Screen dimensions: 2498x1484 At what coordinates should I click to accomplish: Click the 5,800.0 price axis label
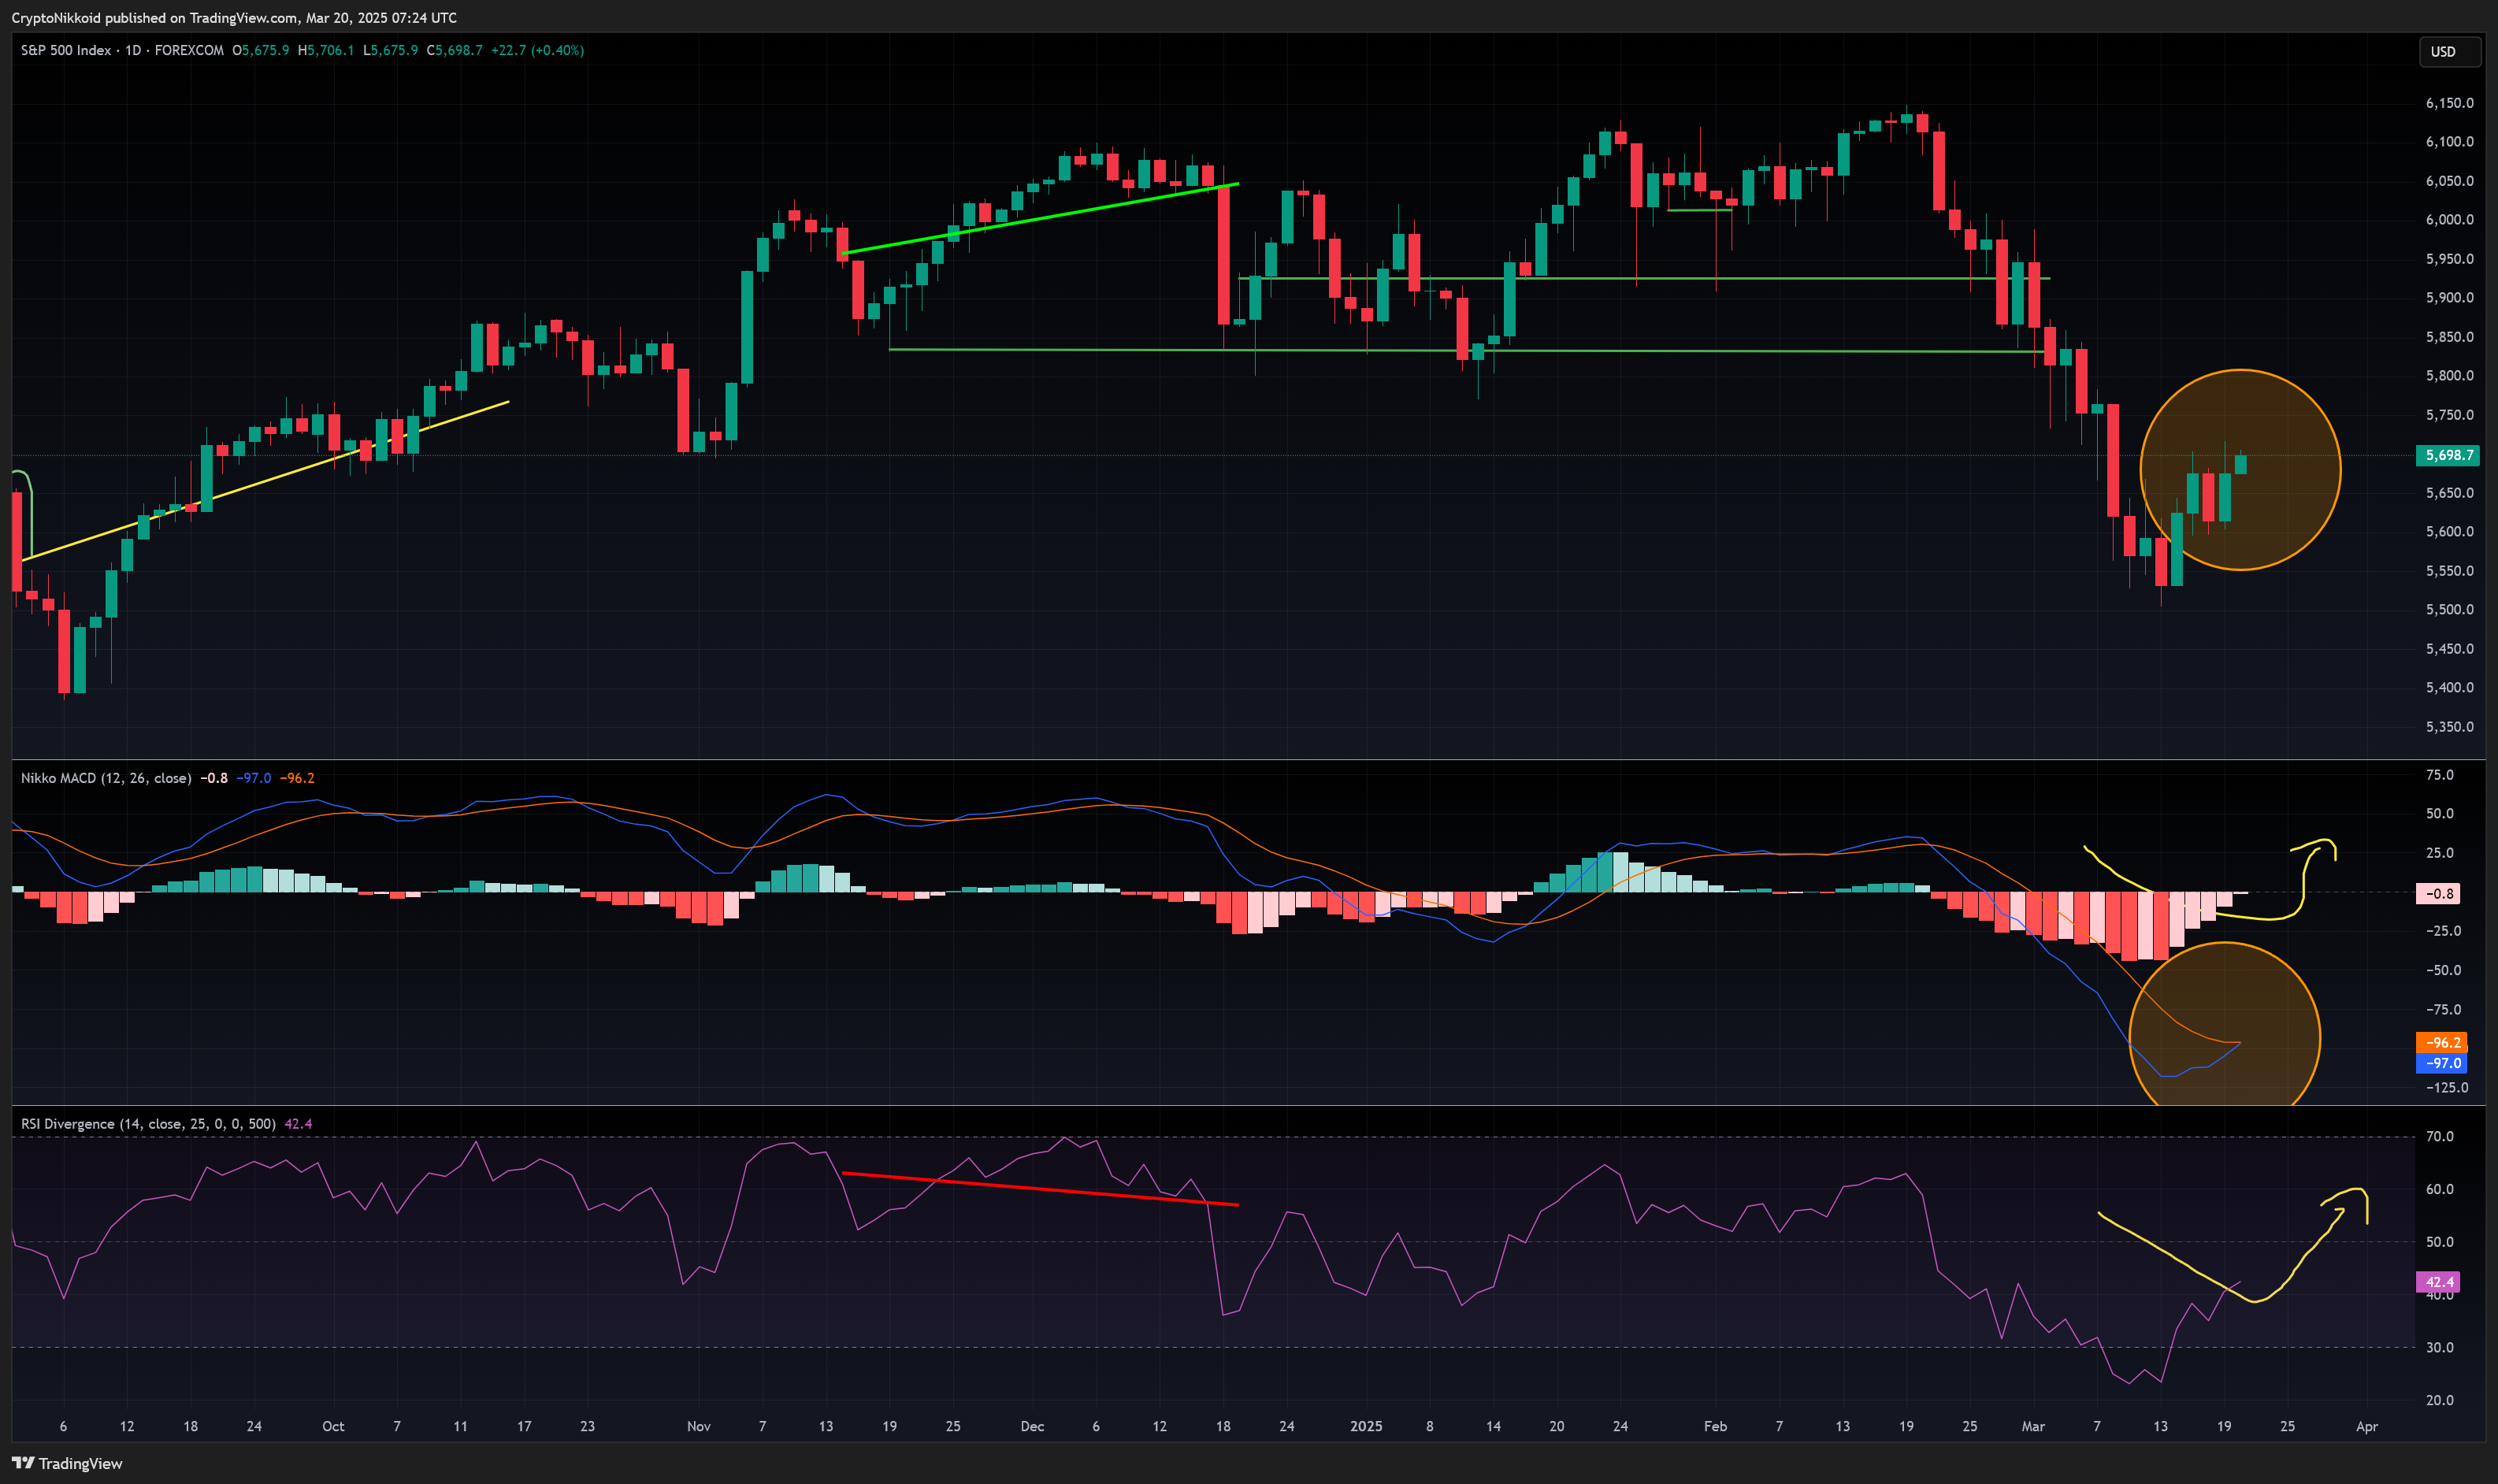[2449, 376]
